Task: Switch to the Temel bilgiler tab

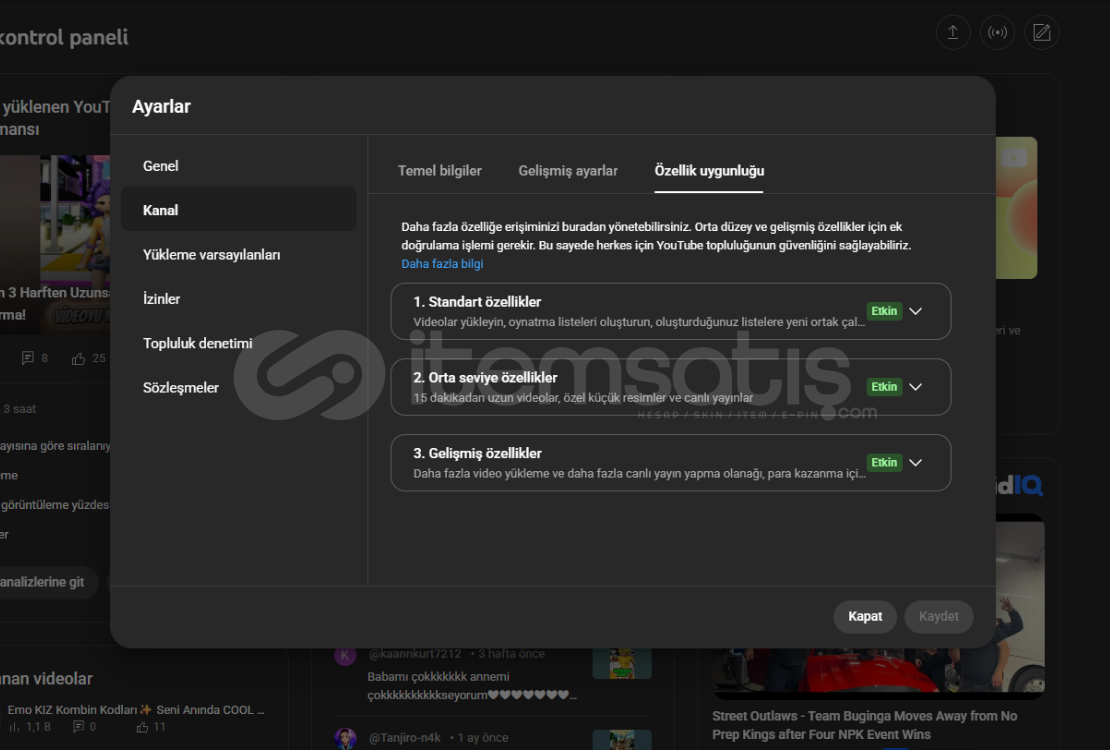Action: (x=439, y=171)
